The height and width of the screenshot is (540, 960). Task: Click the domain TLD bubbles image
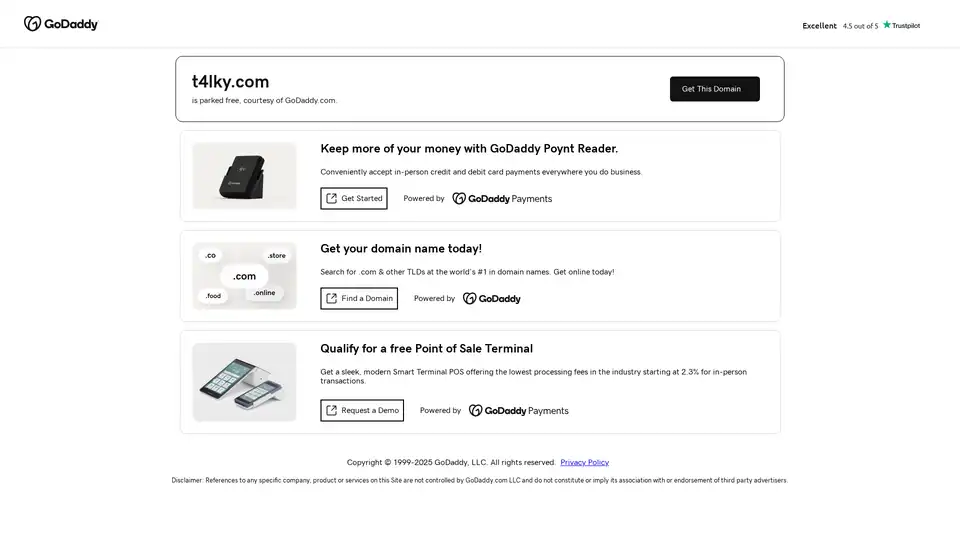coord(244,276)
